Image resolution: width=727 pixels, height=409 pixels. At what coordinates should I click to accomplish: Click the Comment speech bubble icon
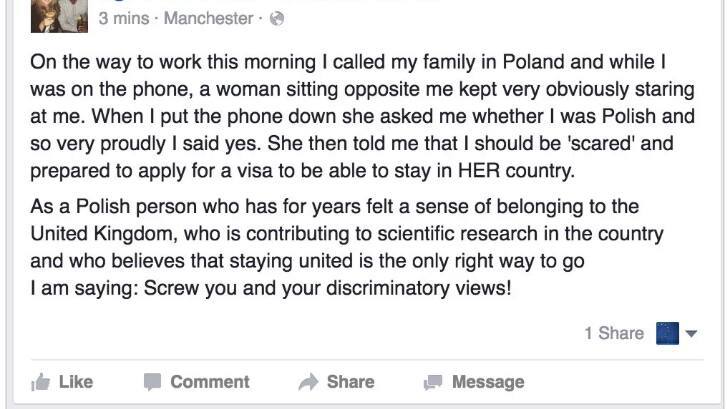pos(152,382)
